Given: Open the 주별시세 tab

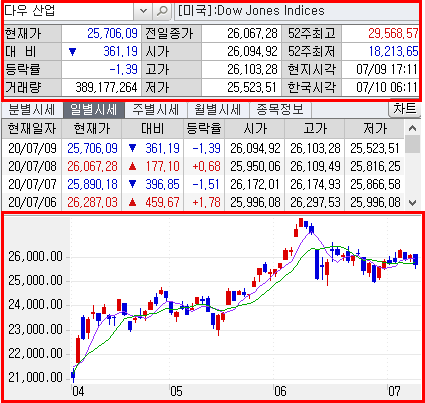Looking at the screenshot, I should [x=156, y=109].
